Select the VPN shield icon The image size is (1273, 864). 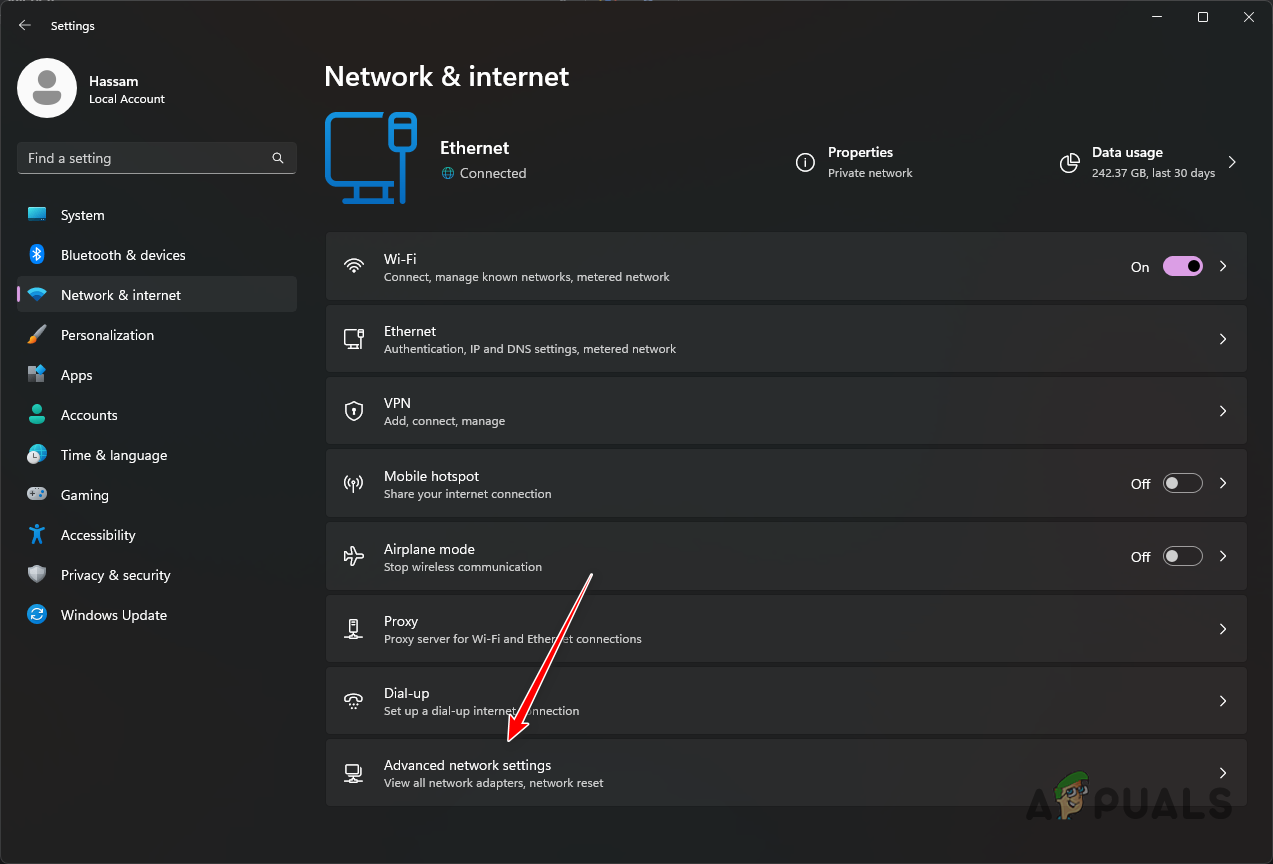click(x=353, y=410)
